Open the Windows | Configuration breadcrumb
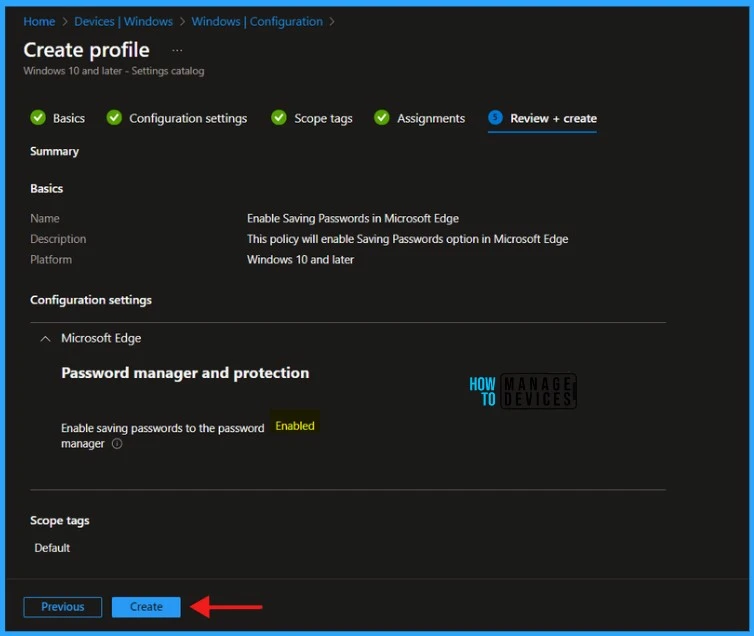 [x=257, y=22]
